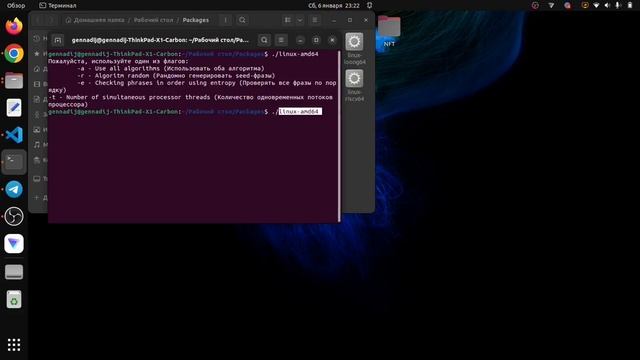Toggle list or grid view in Files
This screenshot has height=360, width=640.
coord(288,20)
